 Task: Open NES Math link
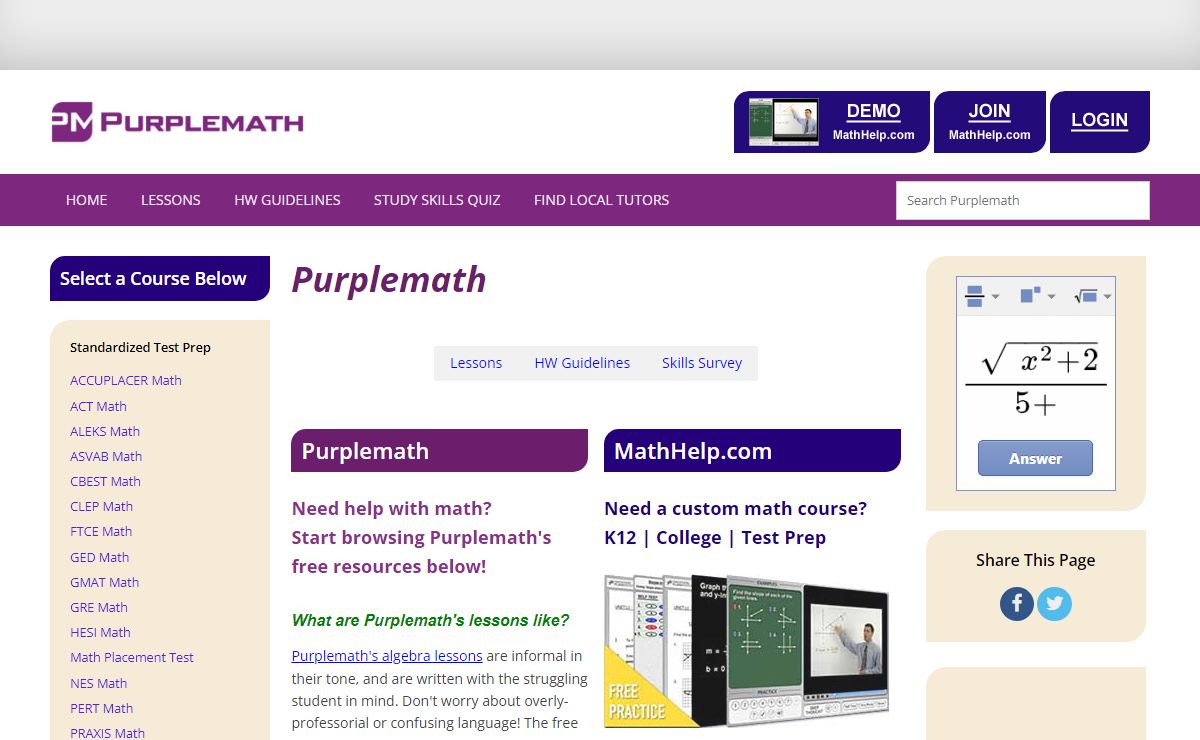pyautogui.click(x=98, y=683)
